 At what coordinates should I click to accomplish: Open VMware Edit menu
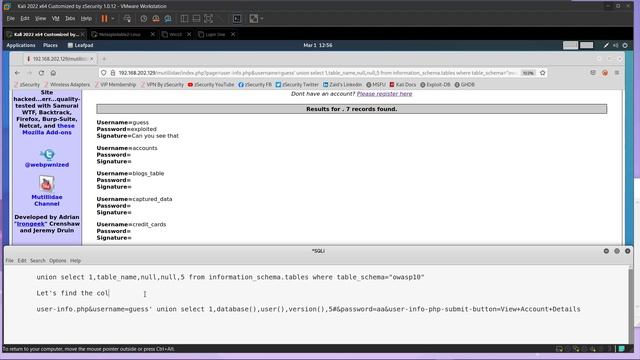25,18
